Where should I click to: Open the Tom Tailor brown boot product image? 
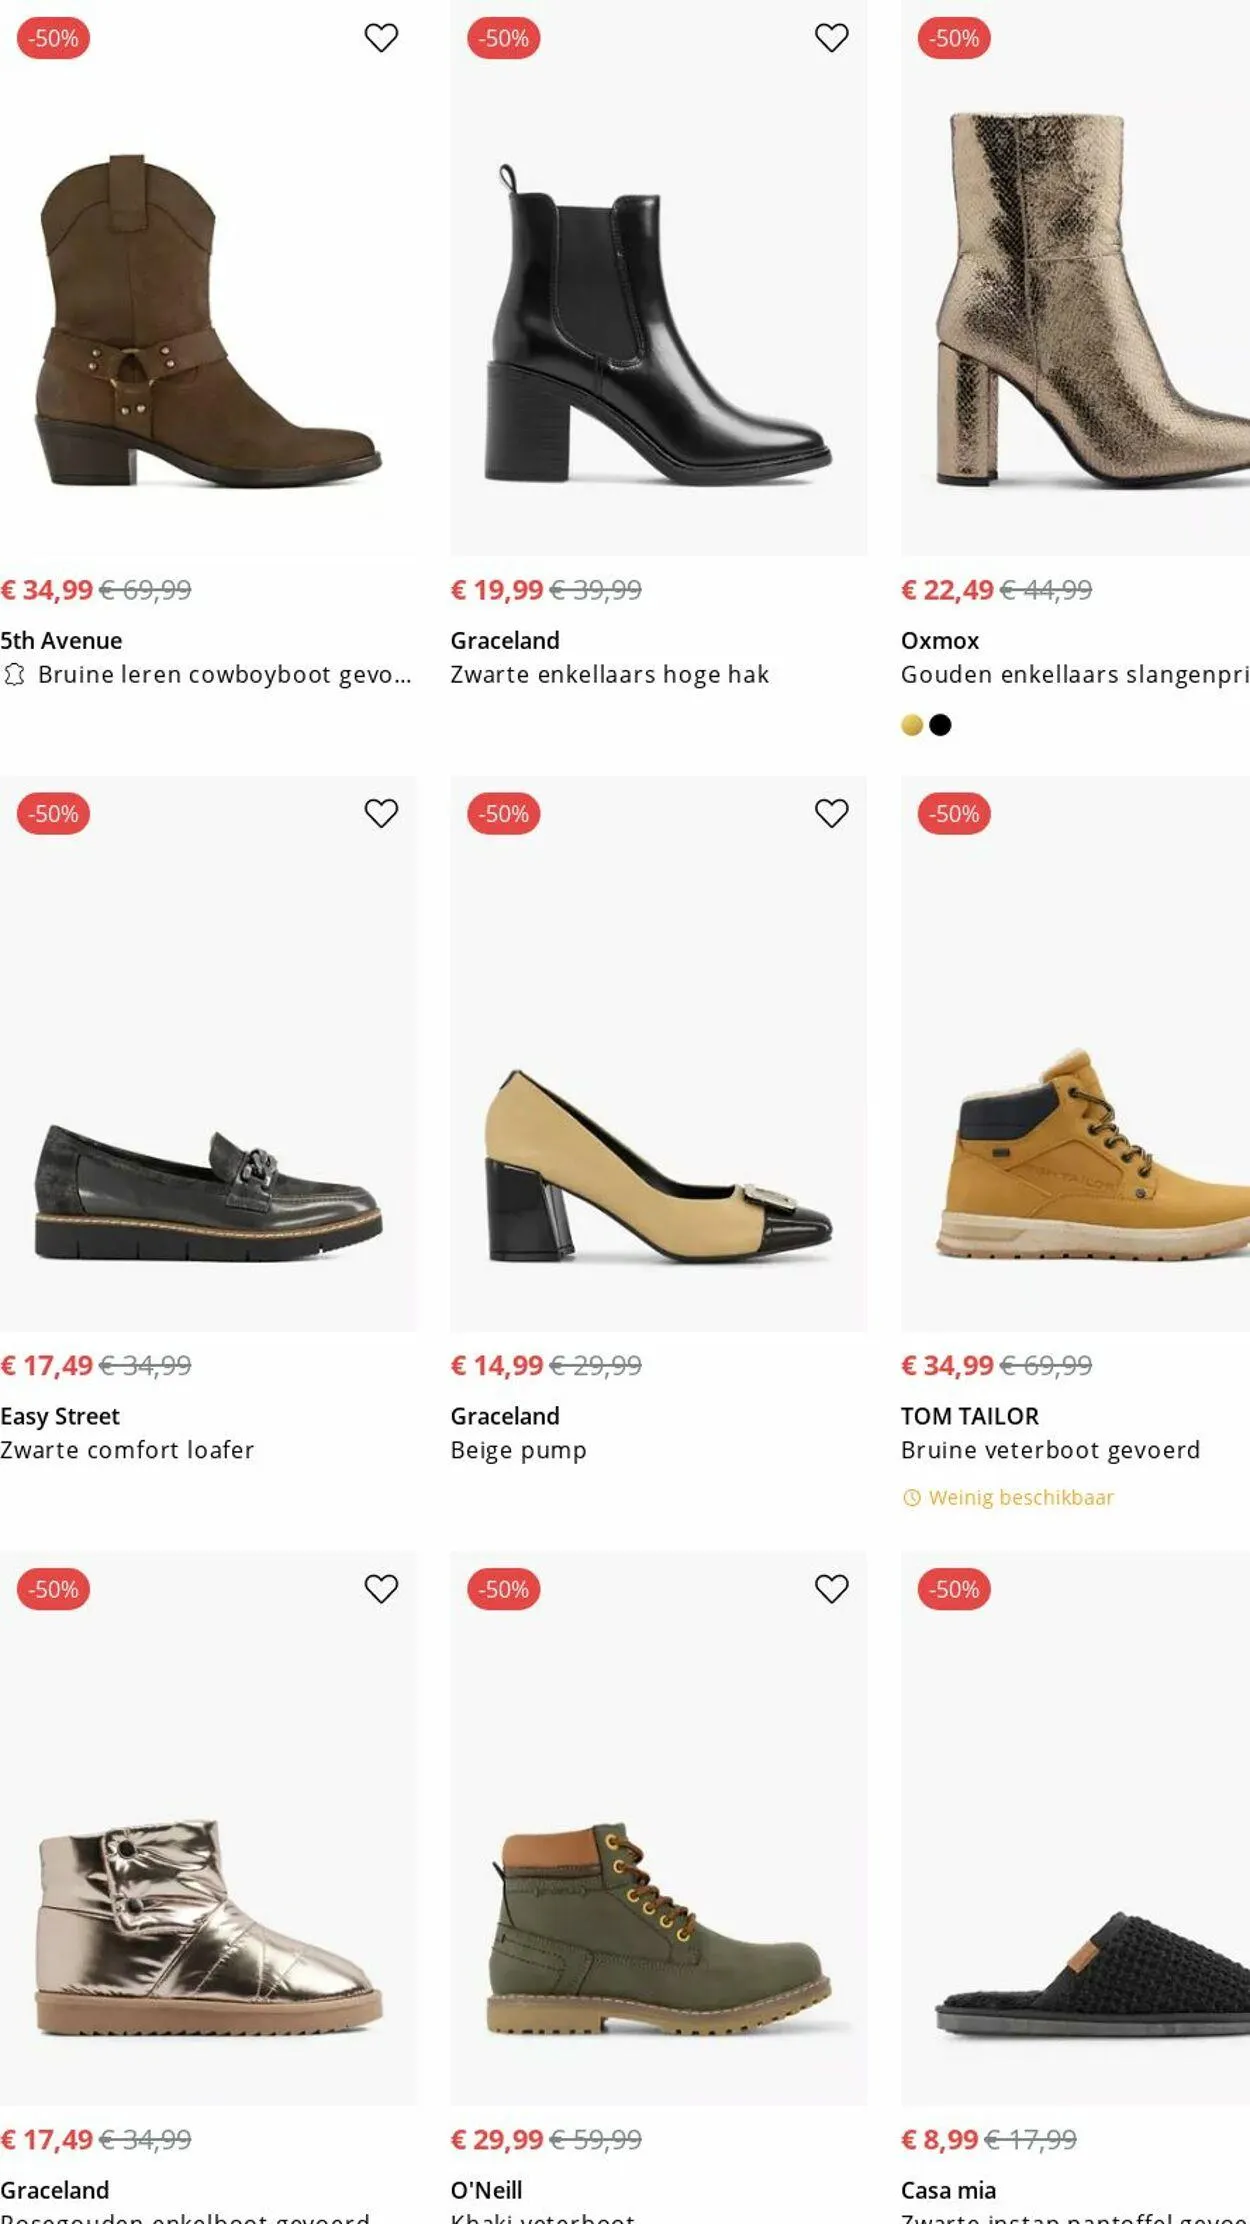[1075, 1150]
